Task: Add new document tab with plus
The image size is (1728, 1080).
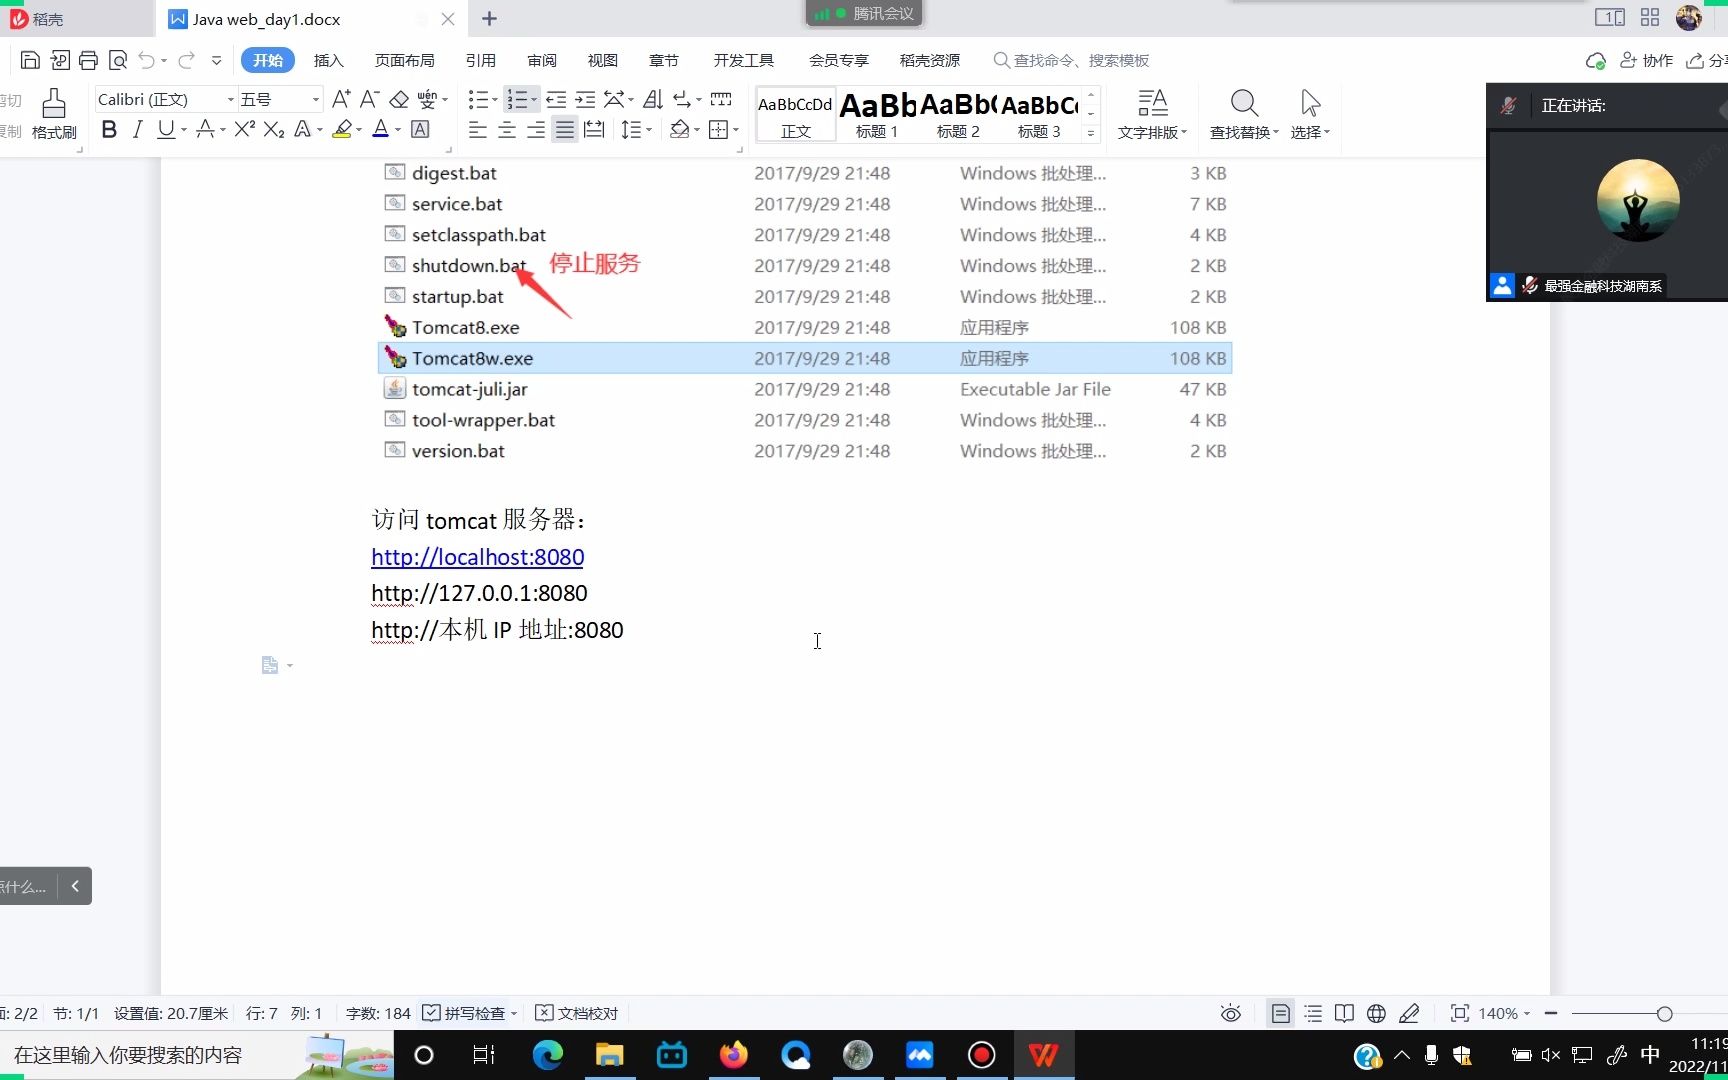Action: tap(489, 19)
